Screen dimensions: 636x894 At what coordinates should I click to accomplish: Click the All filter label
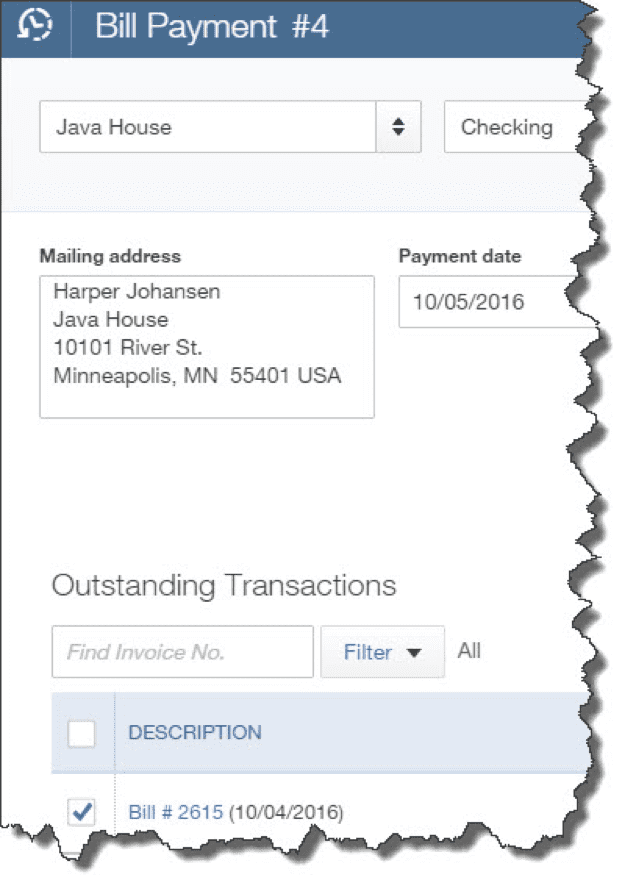click(470, 650)
